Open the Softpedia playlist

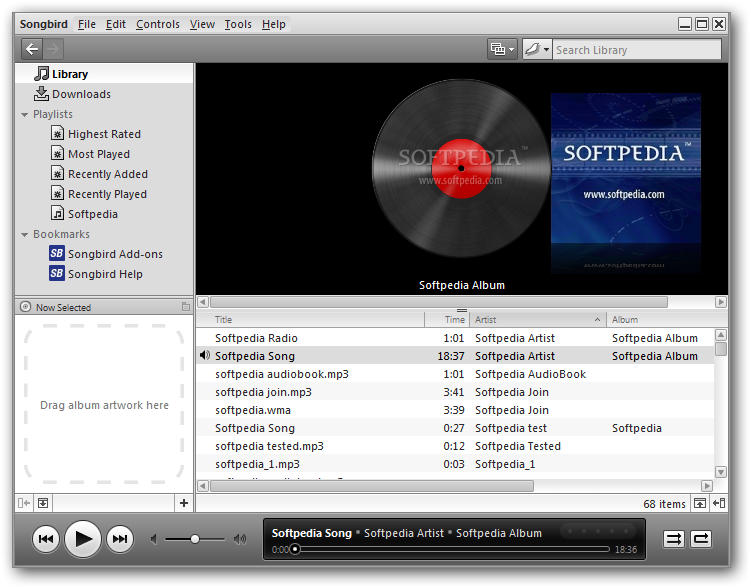click(92, 214)
